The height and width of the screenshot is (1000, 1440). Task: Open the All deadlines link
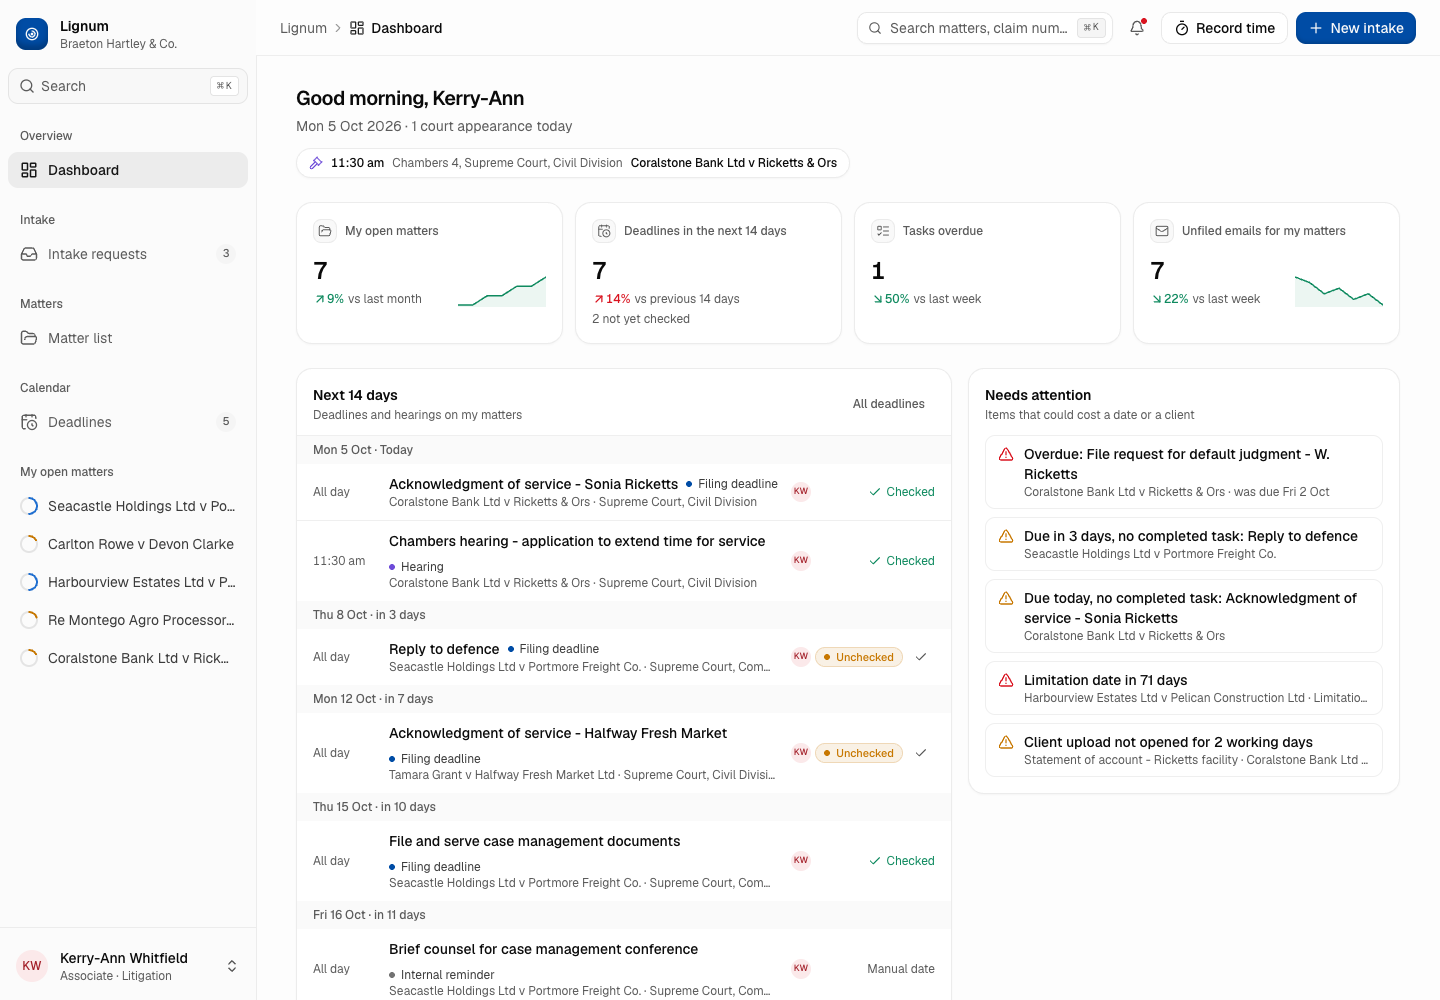pos(889,404)
